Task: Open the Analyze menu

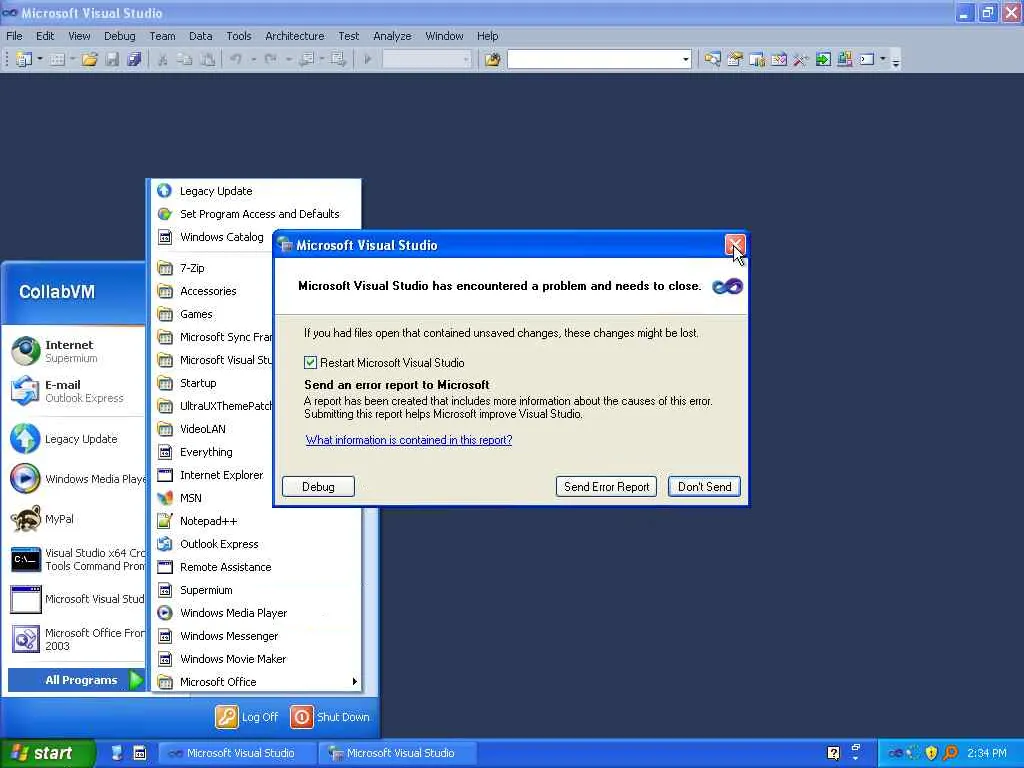Action: 392,36
